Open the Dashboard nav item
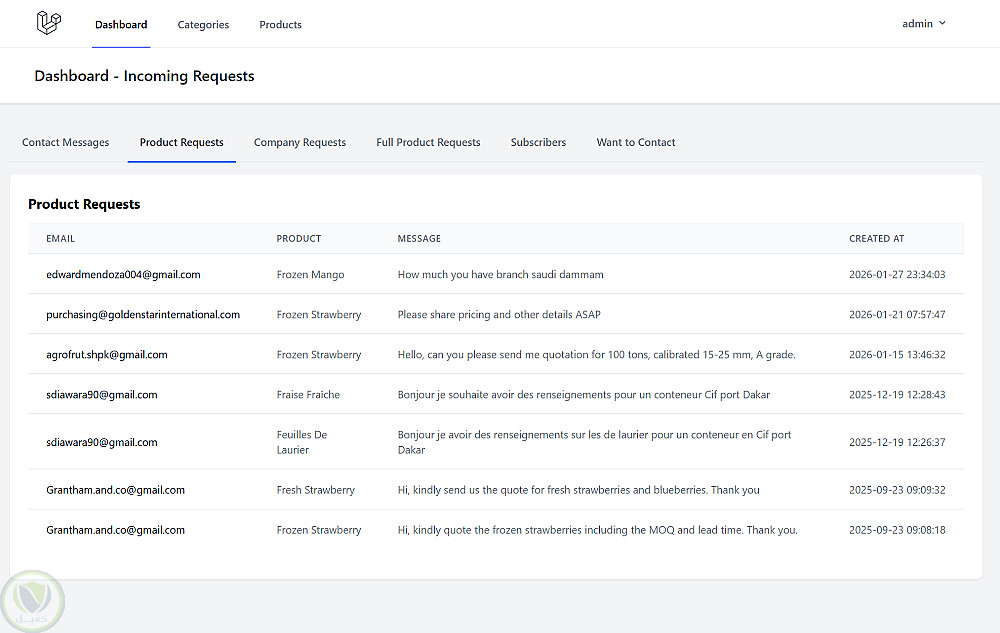The width and height of the screenshot is (1000, 633). 121,25
